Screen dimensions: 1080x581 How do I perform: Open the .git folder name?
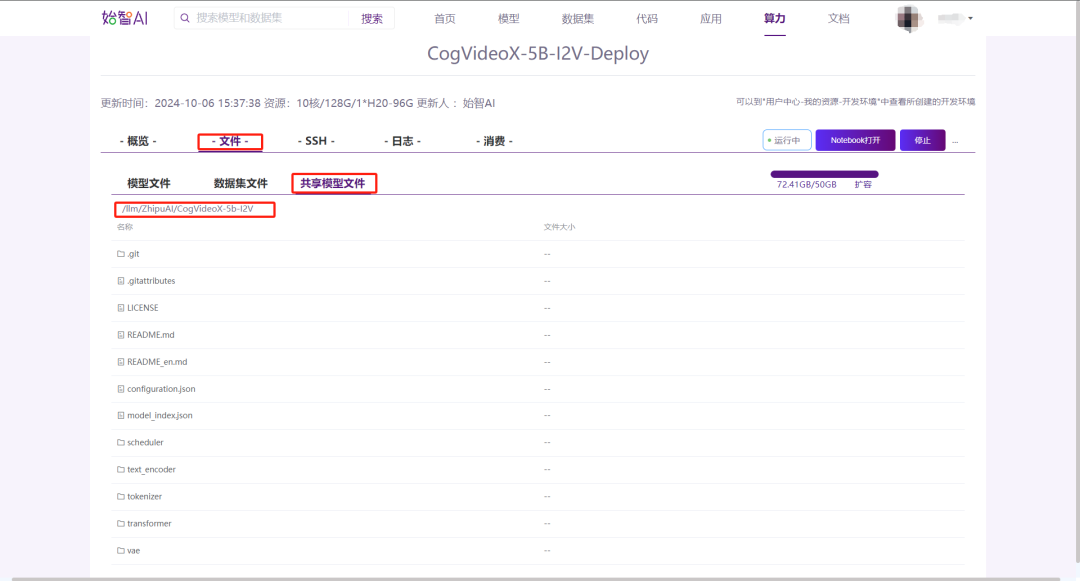click(x=134, y=254)
